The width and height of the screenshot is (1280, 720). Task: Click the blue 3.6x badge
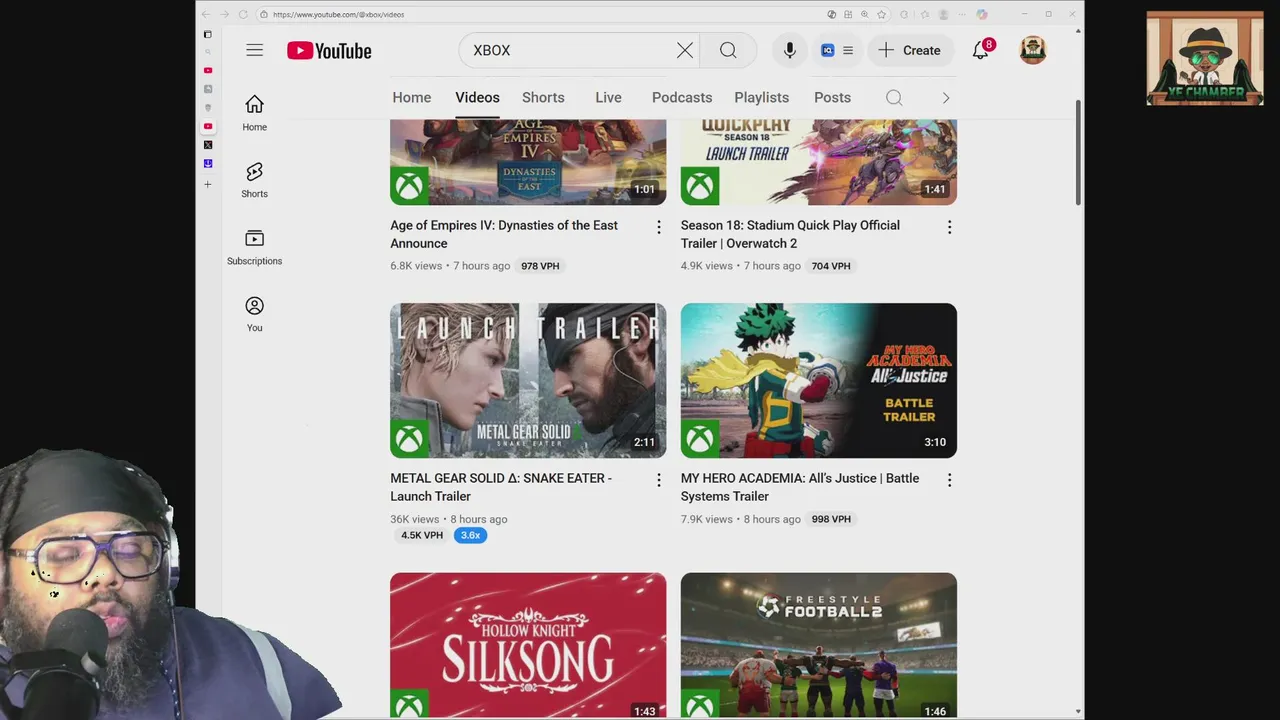[470, 535]
